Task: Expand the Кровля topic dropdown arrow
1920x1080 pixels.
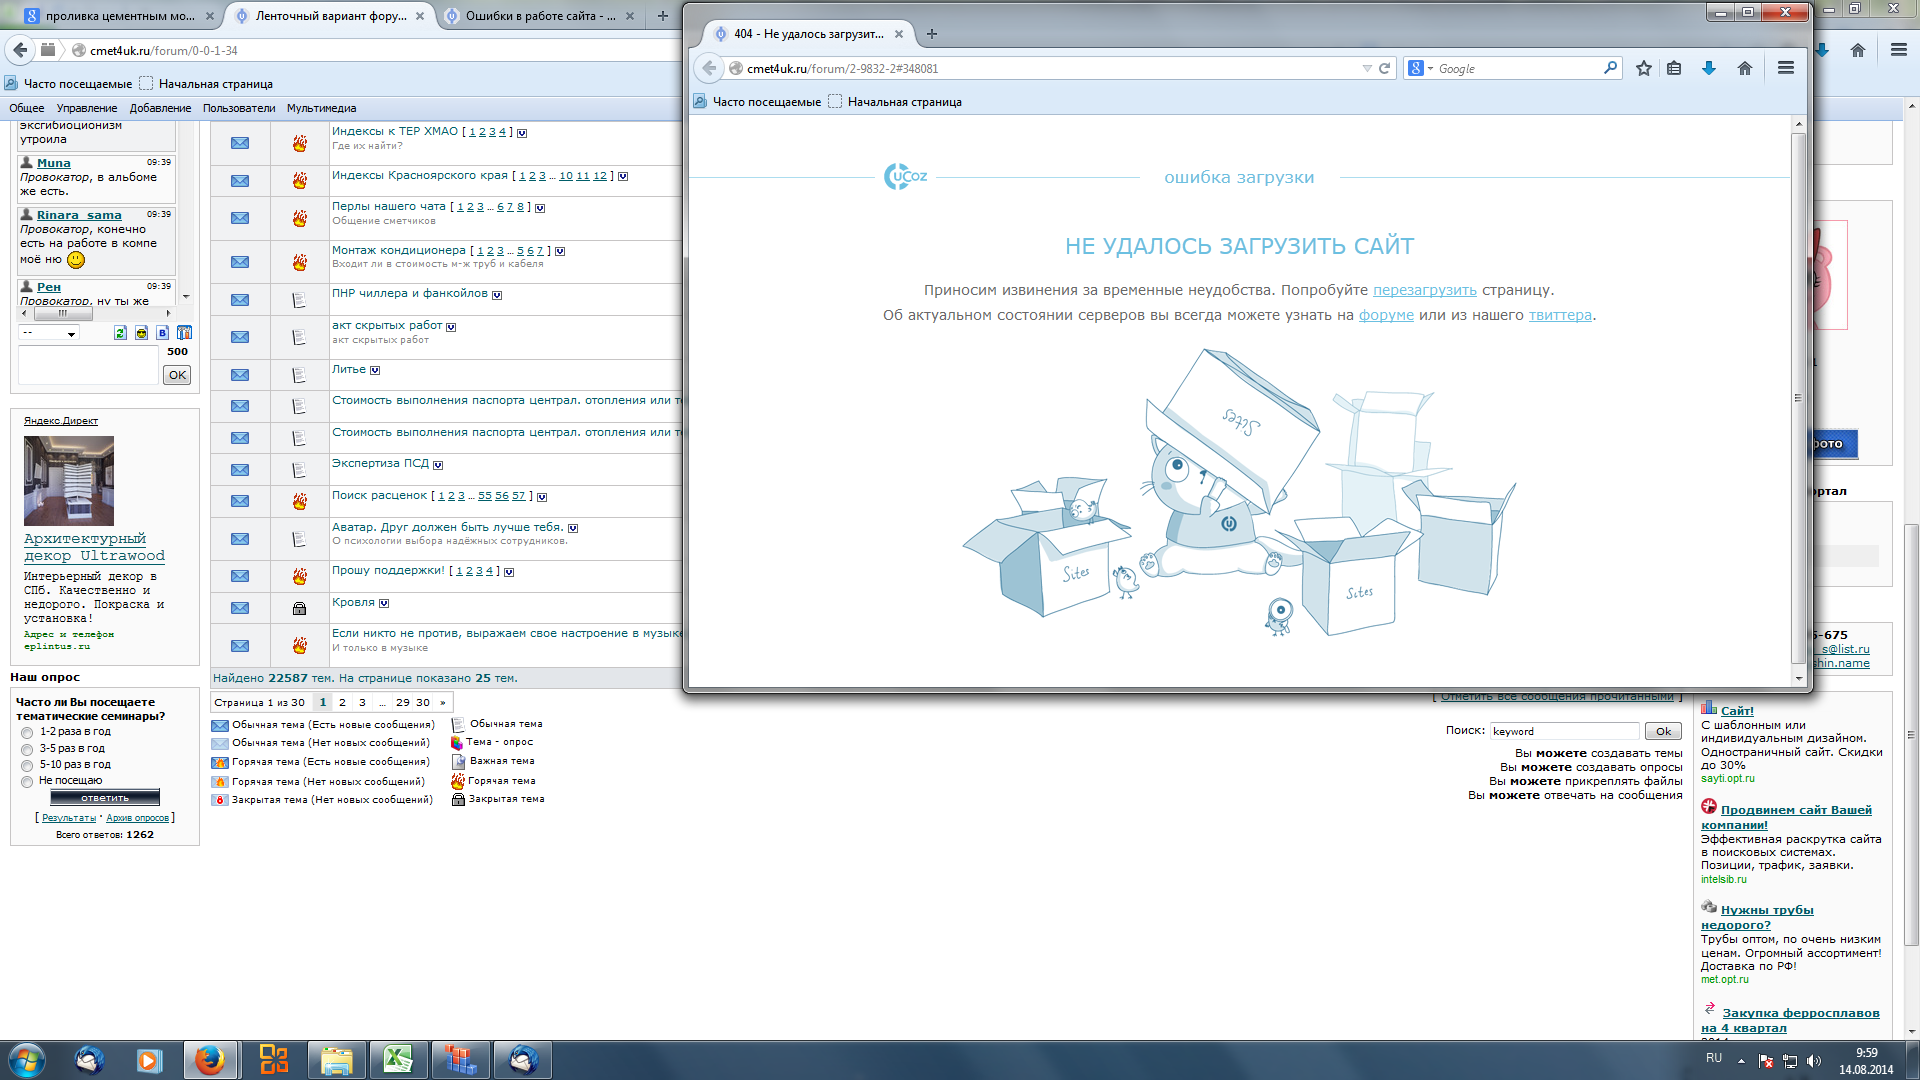Action: click(384, 603)
